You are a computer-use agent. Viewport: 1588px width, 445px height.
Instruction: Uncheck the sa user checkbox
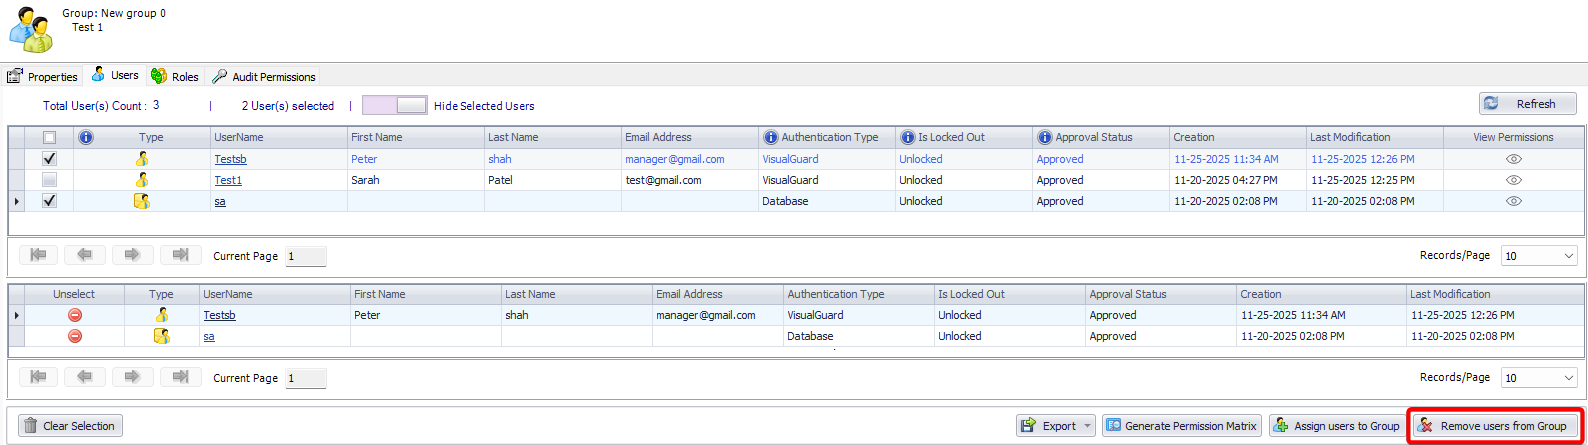[50, 201]
